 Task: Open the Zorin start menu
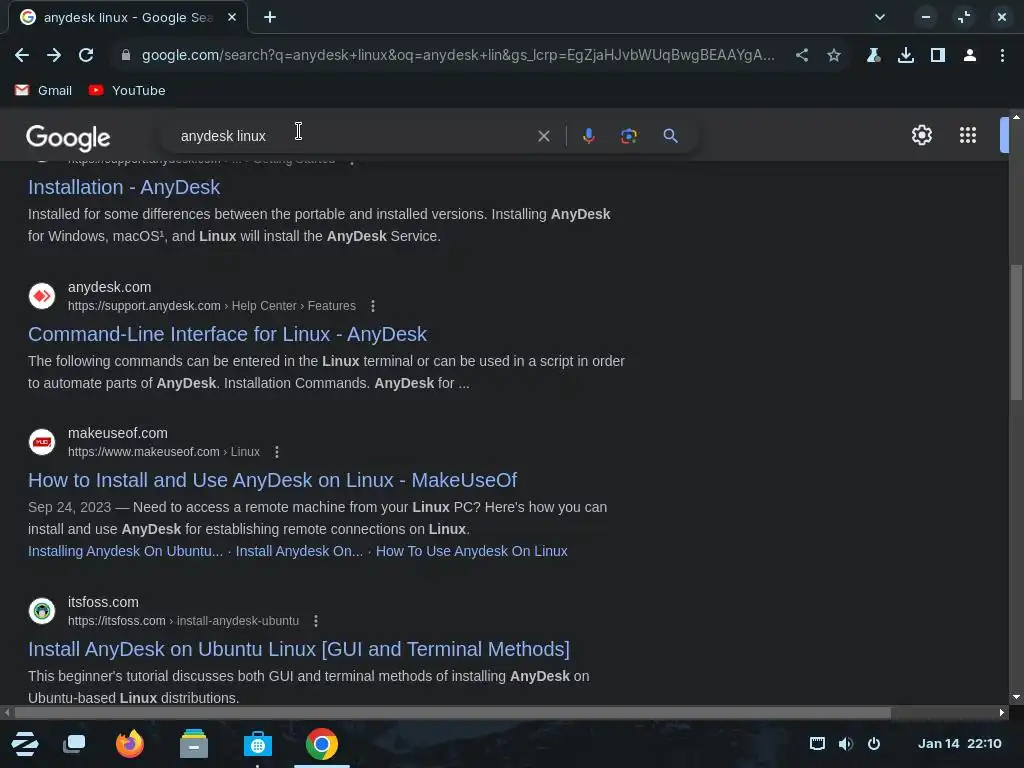pyautogui.click(x=25, y=744)
